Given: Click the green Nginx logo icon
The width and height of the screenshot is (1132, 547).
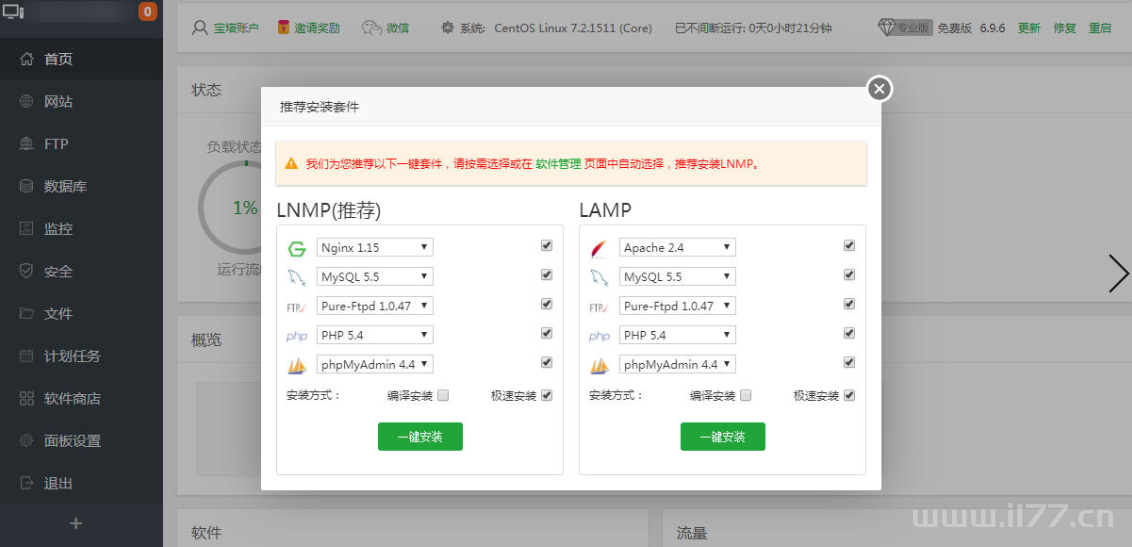Looking at the screenshot, I should point(297,249).
